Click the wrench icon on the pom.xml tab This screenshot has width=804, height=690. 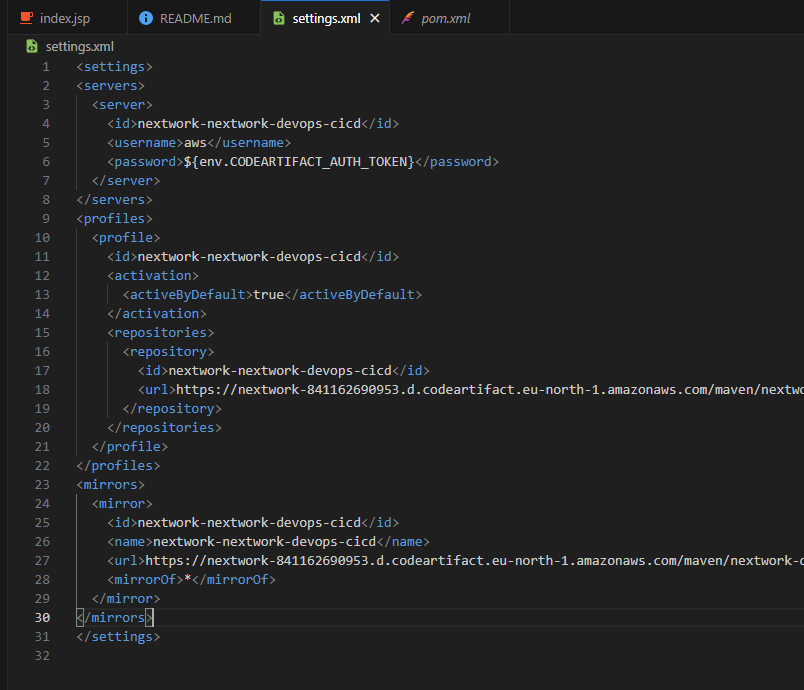click(x=406, y=17)
